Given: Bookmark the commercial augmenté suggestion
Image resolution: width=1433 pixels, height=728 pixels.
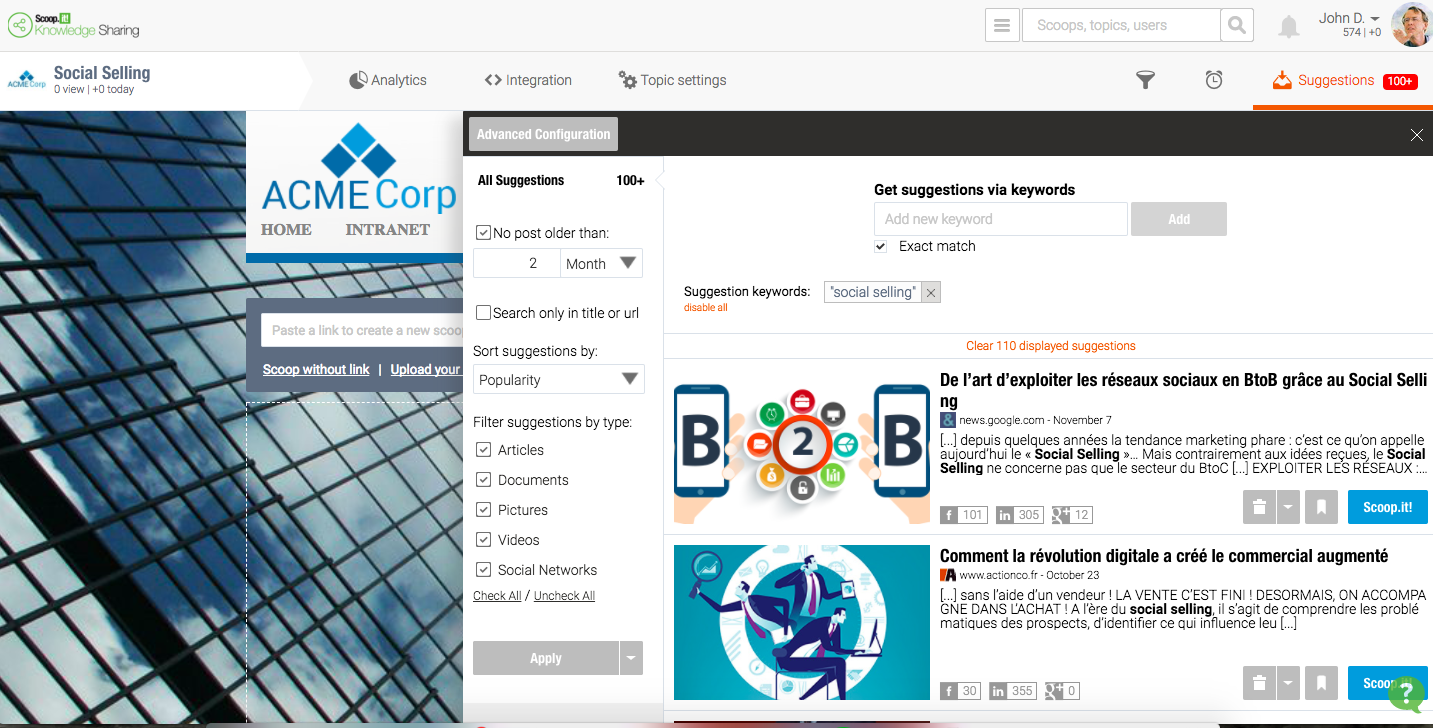Looking at the screenshot, I should pyautogui.click(x=1321, y=683).
